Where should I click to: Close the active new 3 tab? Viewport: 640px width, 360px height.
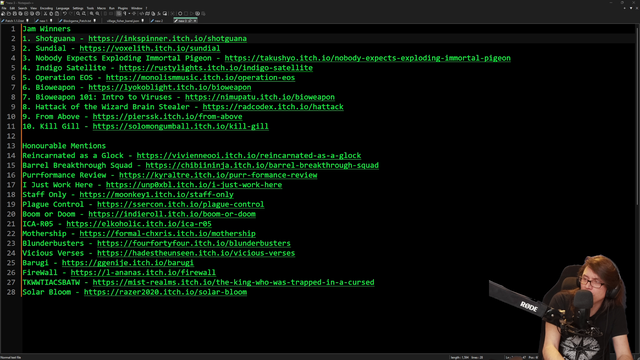click(195, 21)
